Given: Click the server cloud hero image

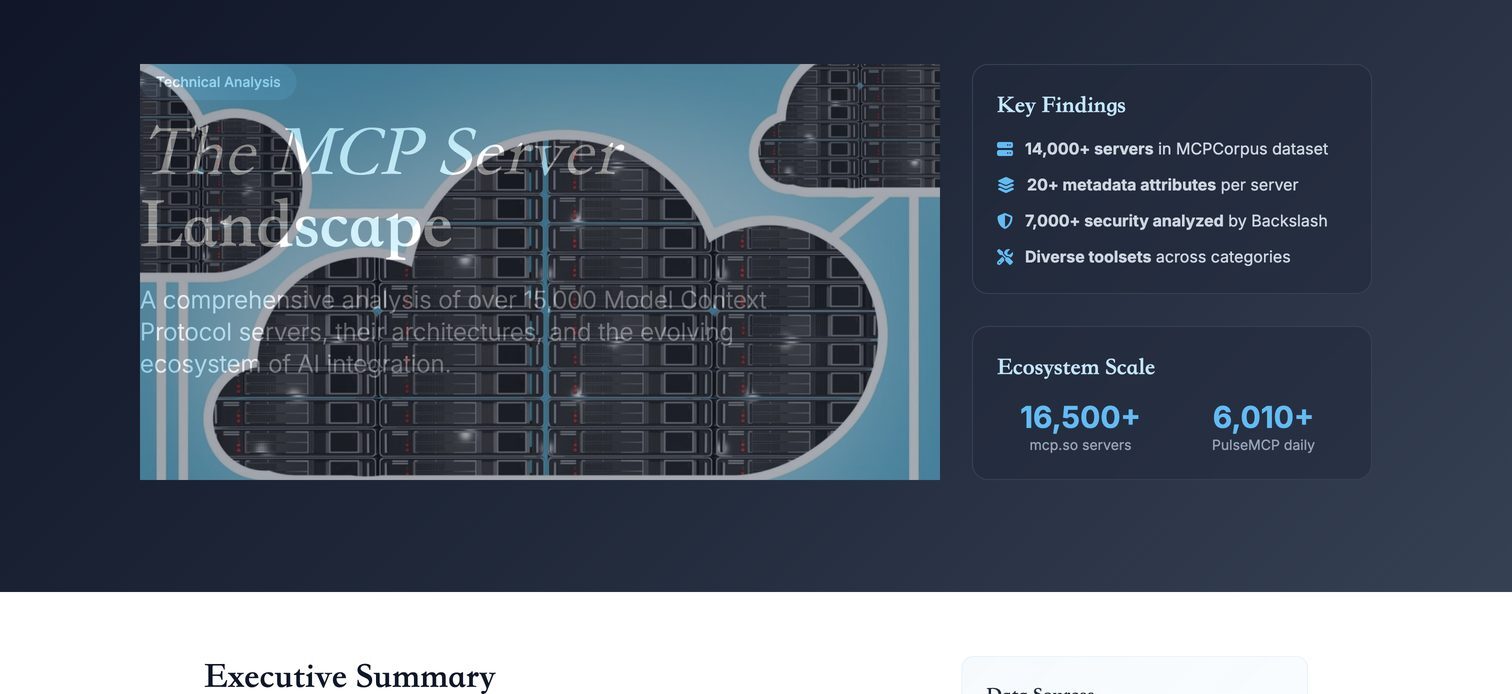Looking at the screenshot, I should click(540, 272).
